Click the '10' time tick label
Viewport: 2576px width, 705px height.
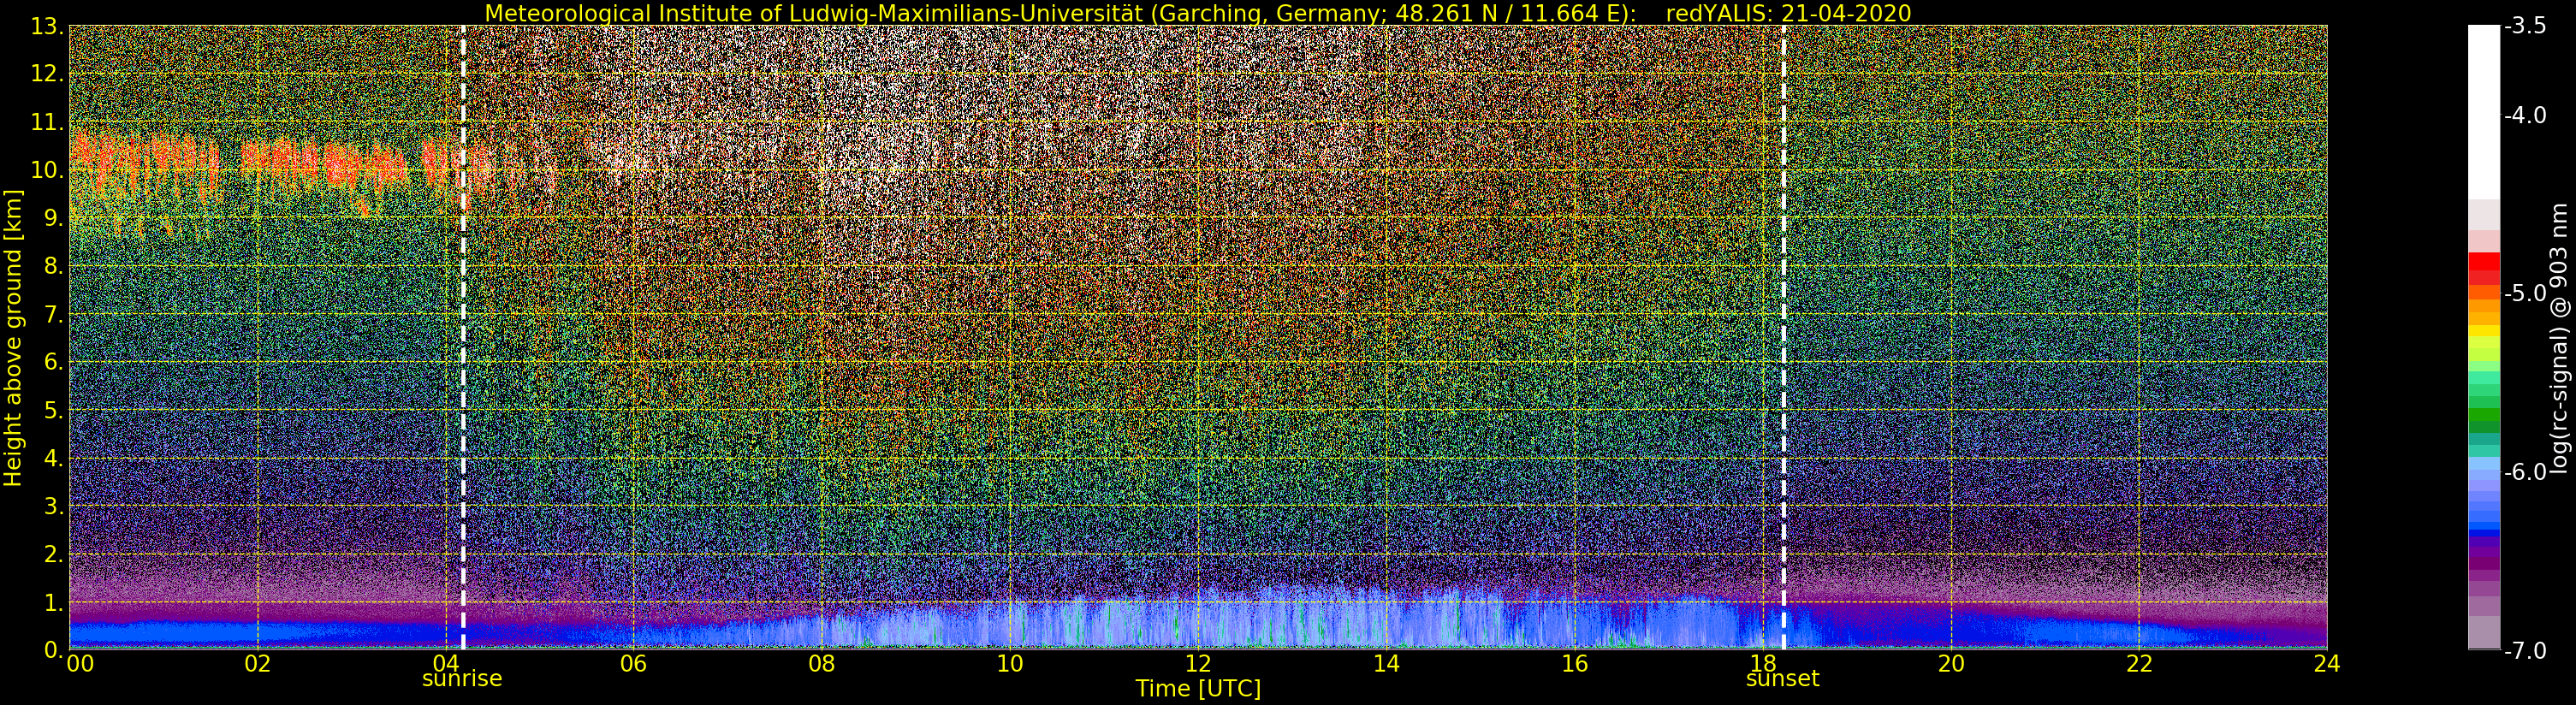tap(1009, 663)
